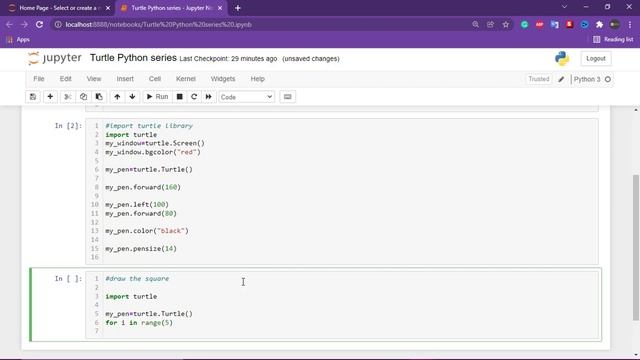The width and height of the screenshot is (640, 360).
Task: Open the View menu
Action: [94, 79]
